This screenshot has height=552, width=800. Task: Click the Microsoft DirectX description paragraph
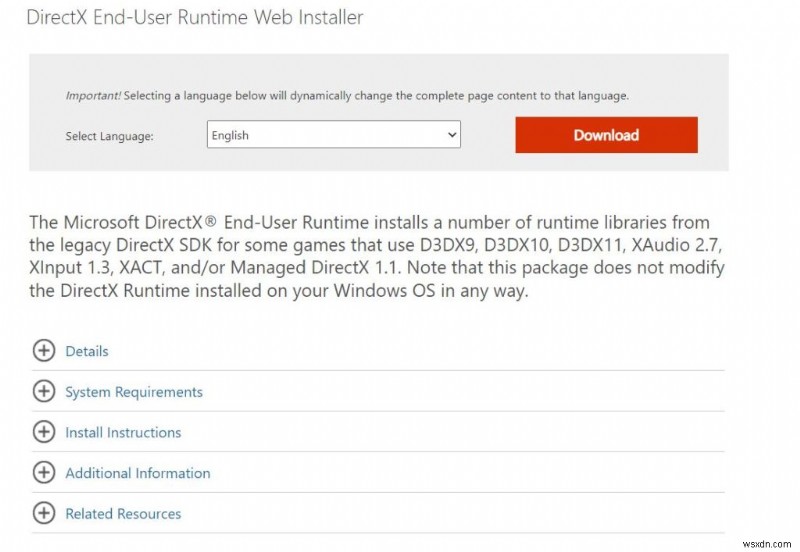377,257
